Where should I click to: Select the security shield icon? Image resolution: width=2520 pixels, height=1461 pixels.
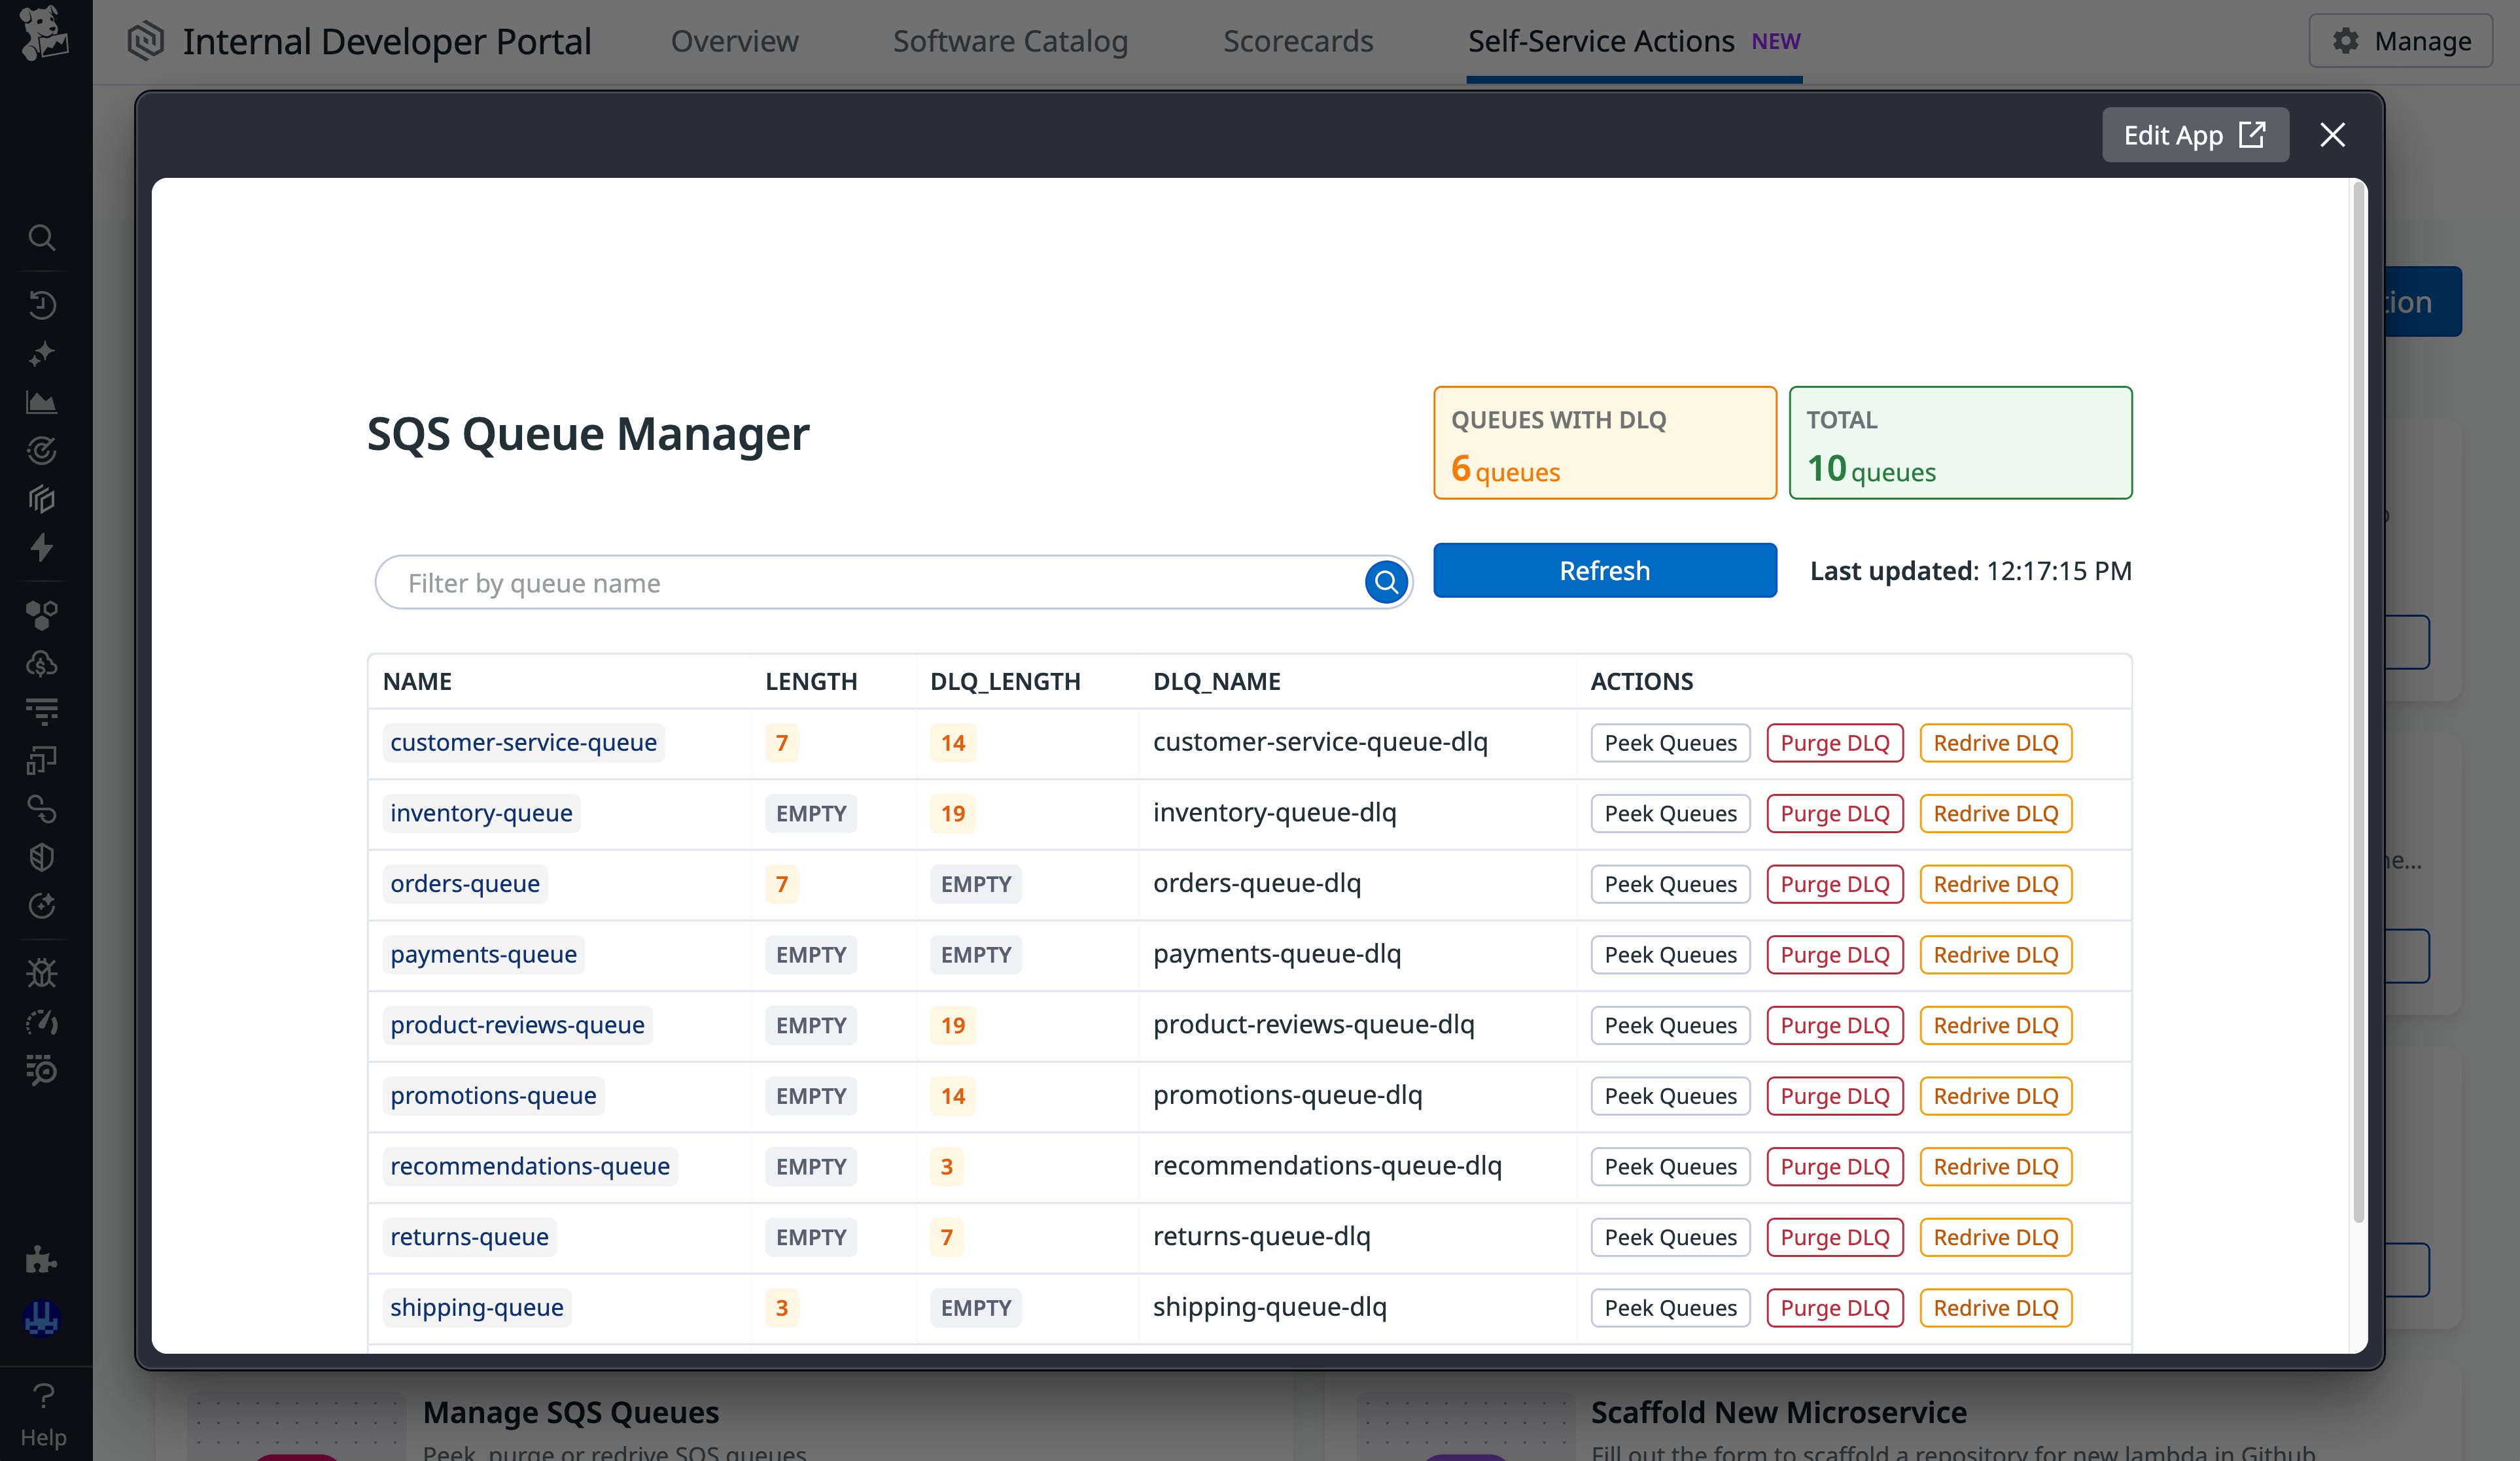41,857
